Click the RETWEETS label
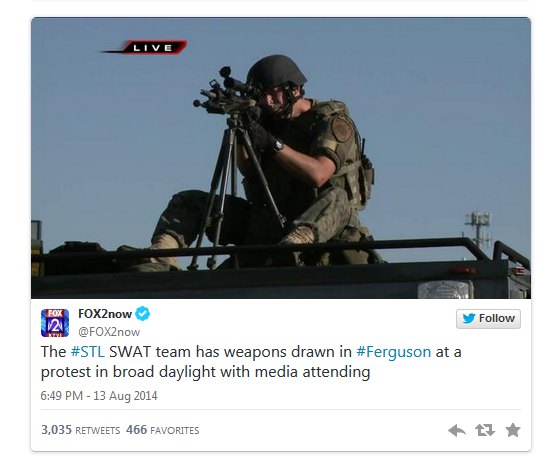 [x=98, y=431]
